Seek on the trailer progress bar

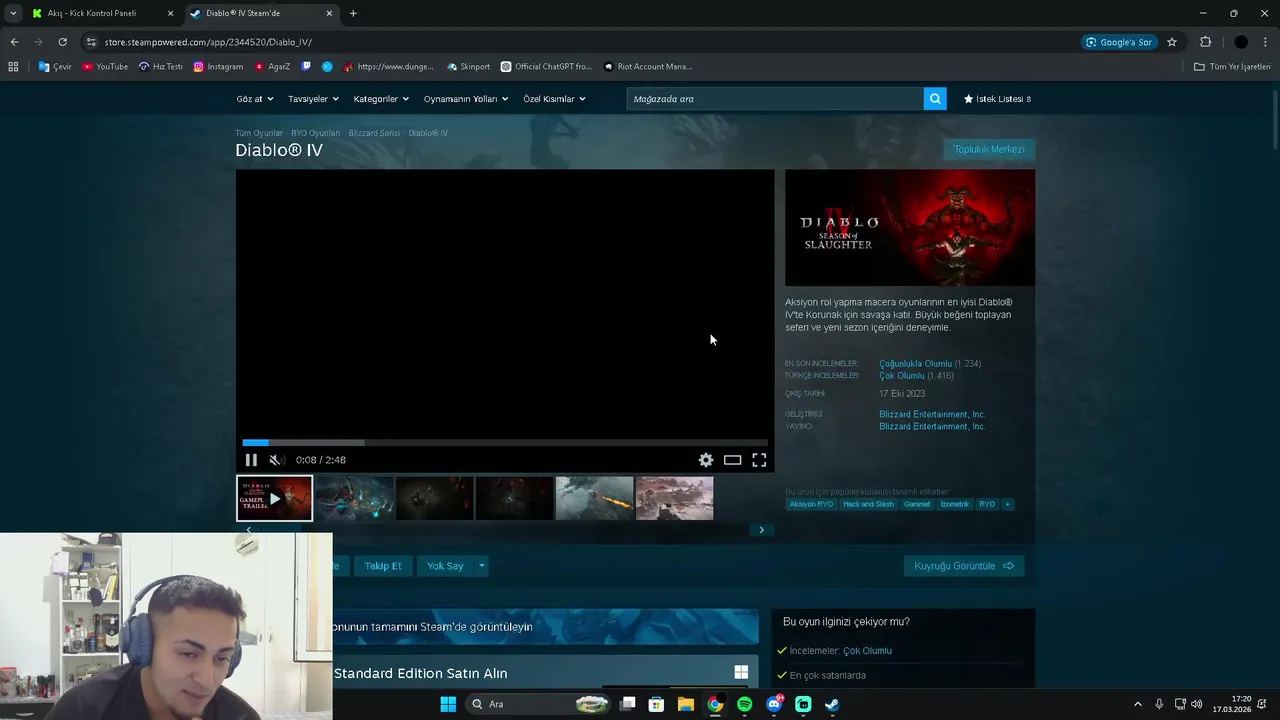pyautogui.click(x=505, y=442)
